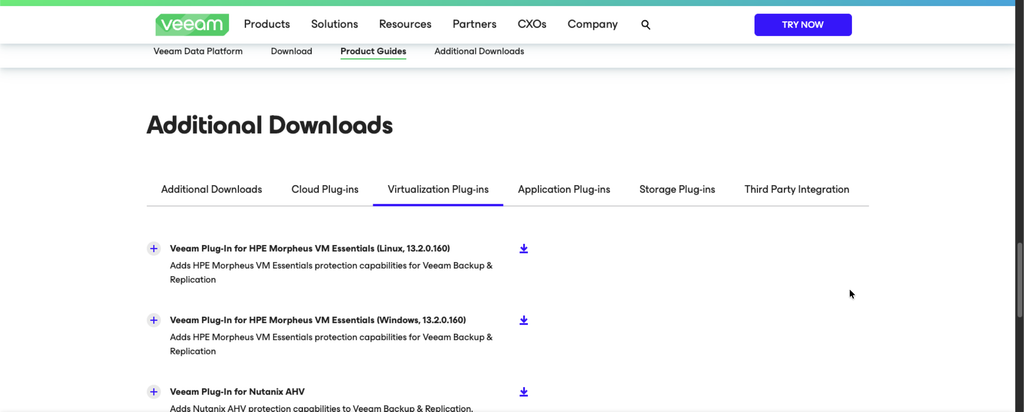Switch to the Cloud Plug-ins tab

tap(325, 190)
